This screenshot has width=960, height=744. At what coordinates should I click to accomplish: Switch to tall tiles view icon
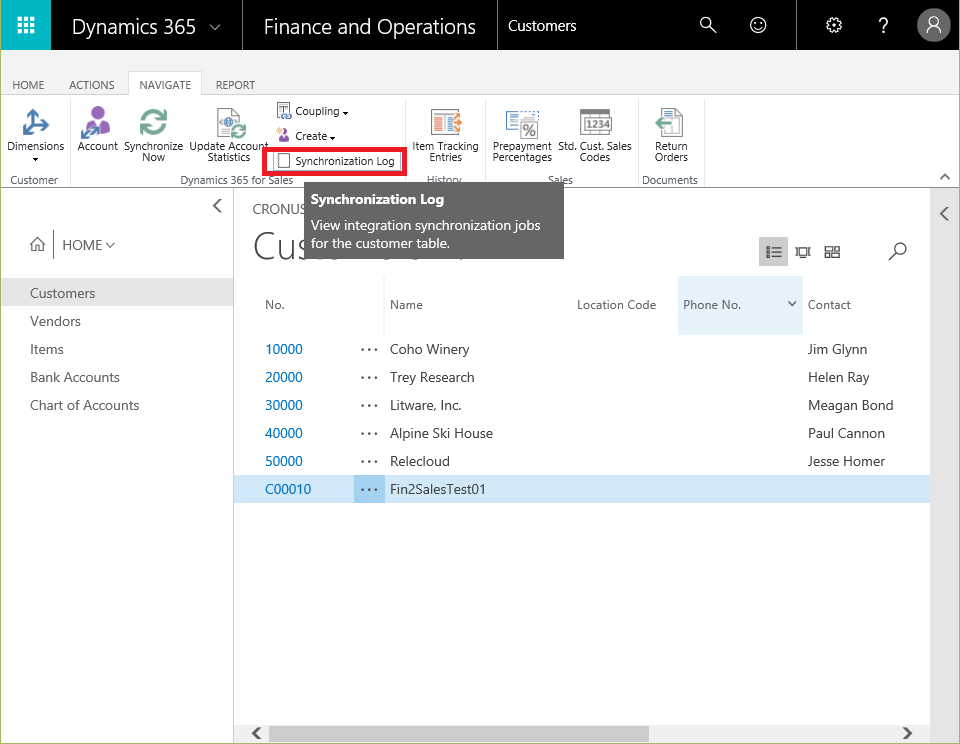[x=803, y=252]
